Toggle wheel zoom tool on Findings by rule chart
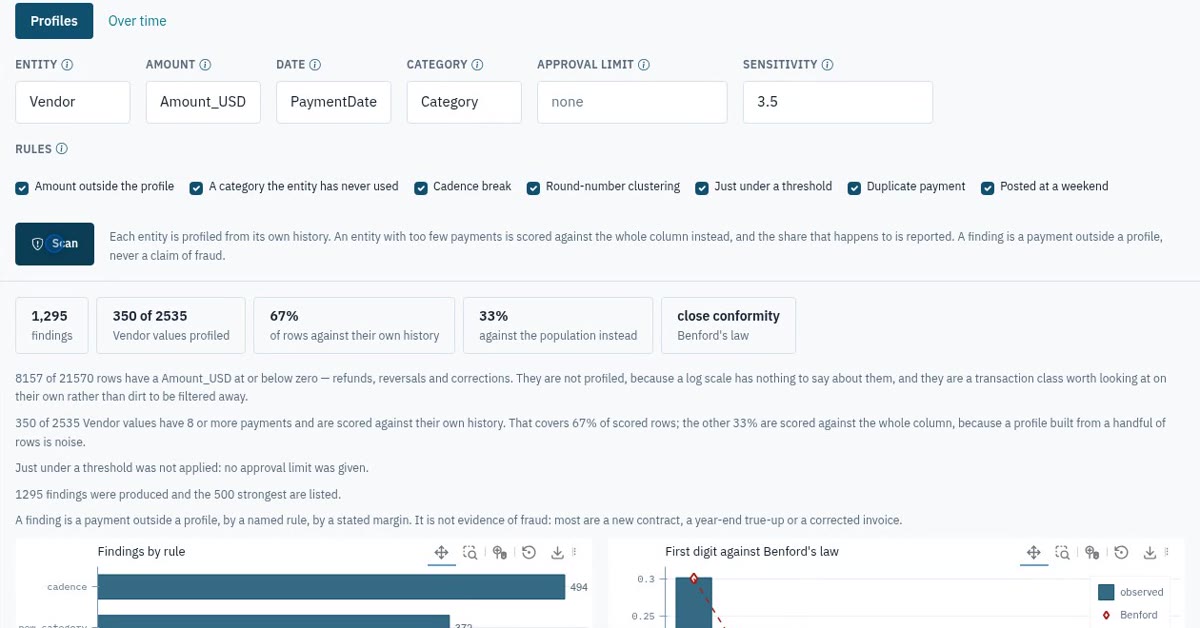The image size is (1200, 628). pyautogui.click(x=499, y=552)
